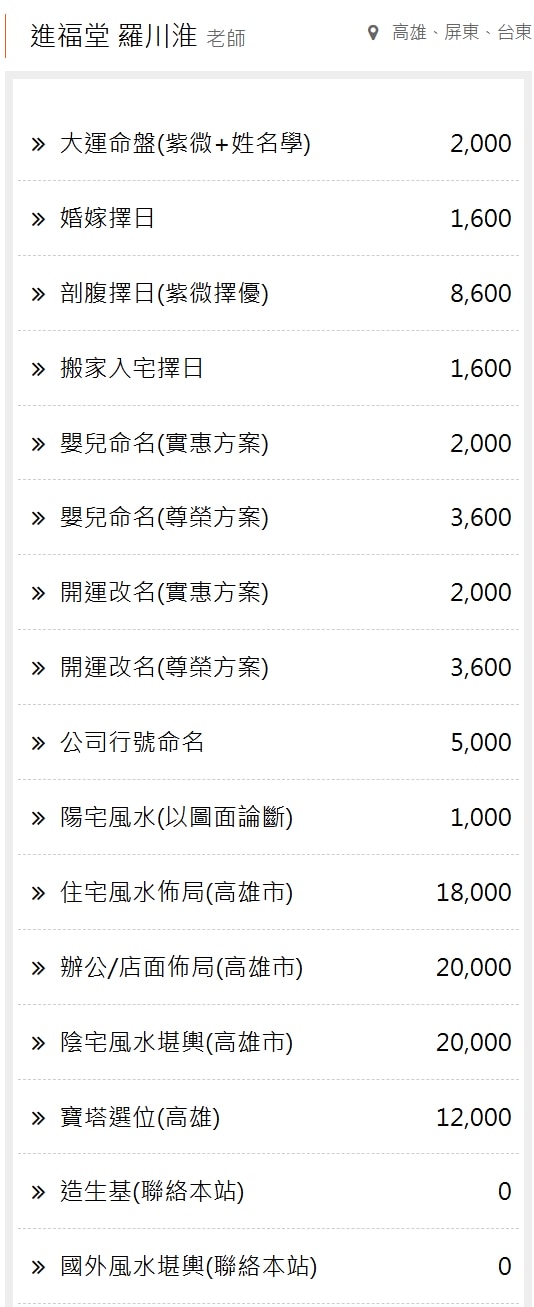
Task: Open 國外風水堪輿(聯絡本站) listing
Action: 268,1267
